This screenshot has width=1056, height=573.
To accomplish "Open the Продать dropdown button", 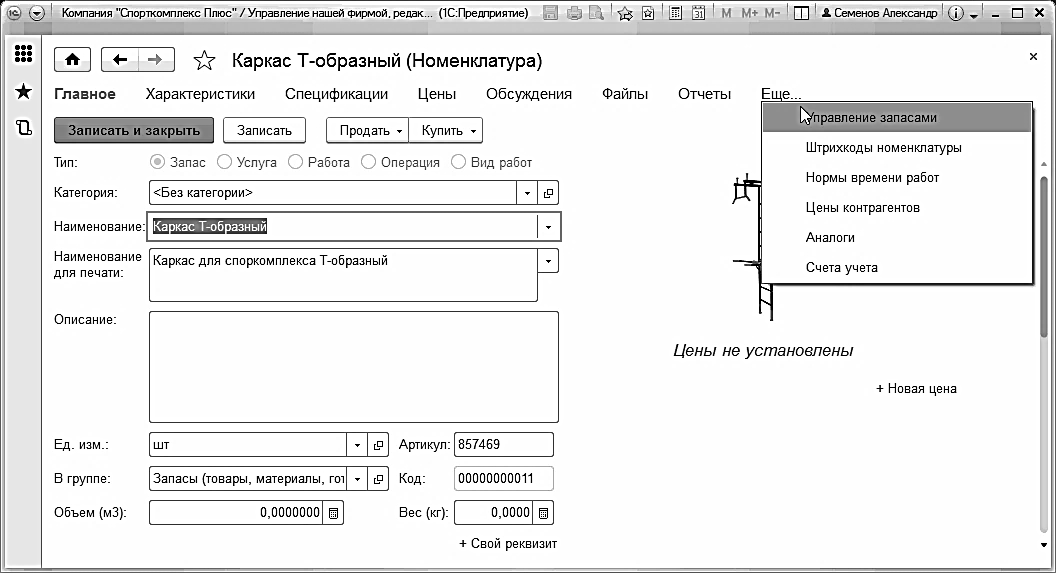I will [x=368, y=131].
